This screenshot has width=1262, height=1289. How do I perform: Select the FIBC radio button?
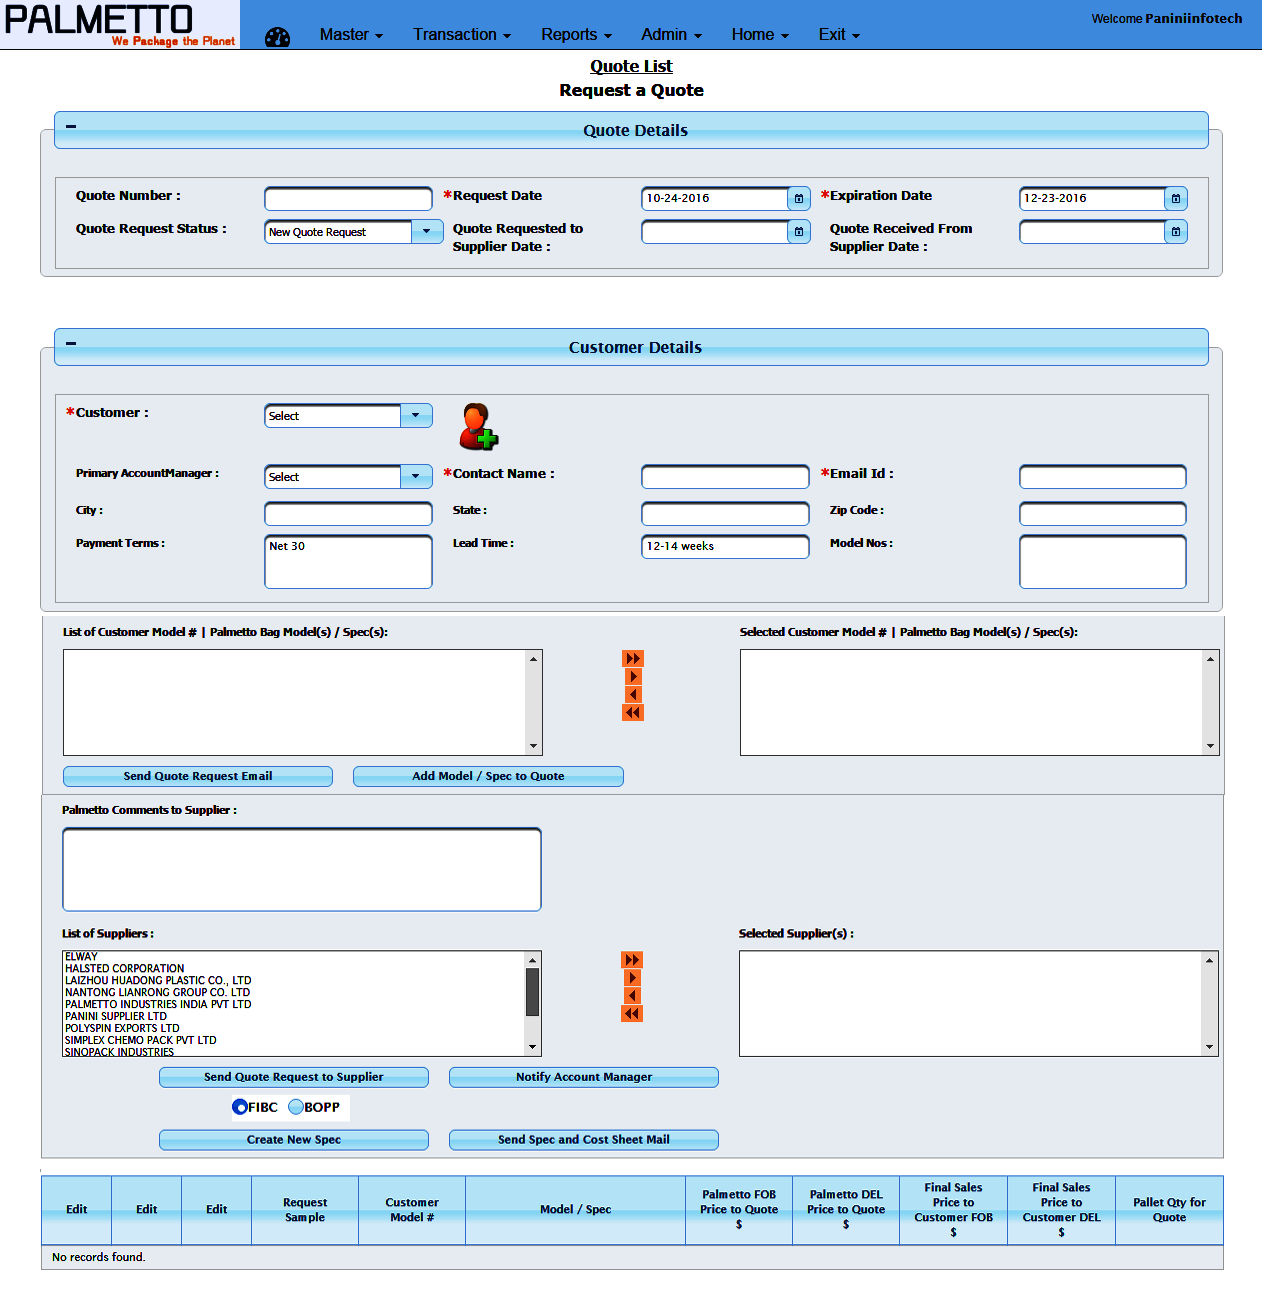pyautogui.click(x=240, y=1107)
